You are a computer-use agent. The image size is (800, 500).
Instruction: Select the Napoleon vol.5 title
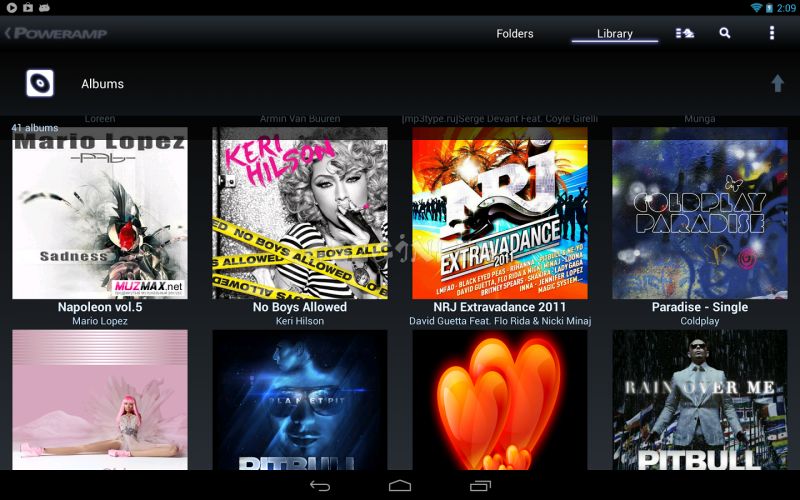pos(100,307)
